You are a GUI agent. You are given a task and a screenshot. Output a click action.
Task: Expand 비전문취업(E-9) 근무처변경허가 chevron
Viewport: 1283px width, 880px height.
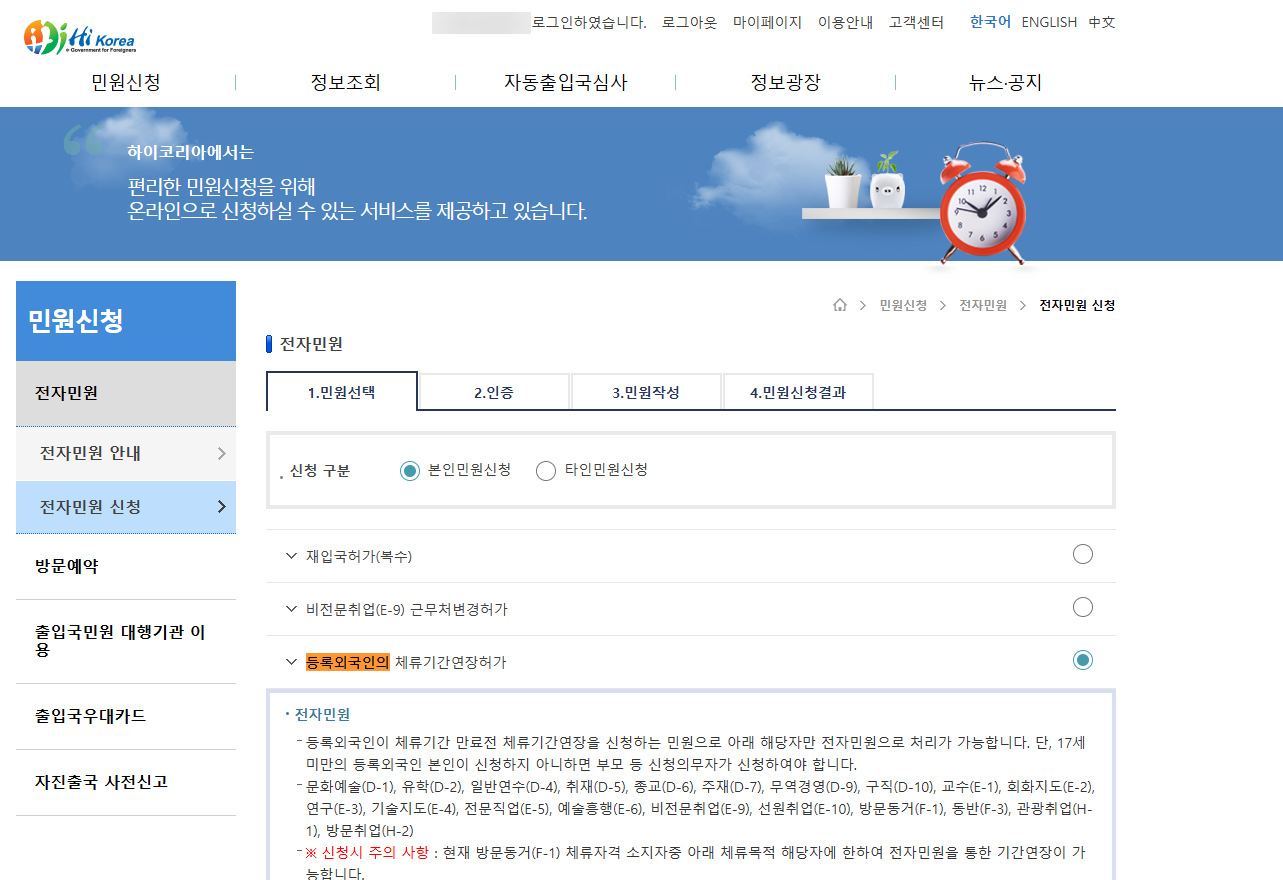pos(291,609)
